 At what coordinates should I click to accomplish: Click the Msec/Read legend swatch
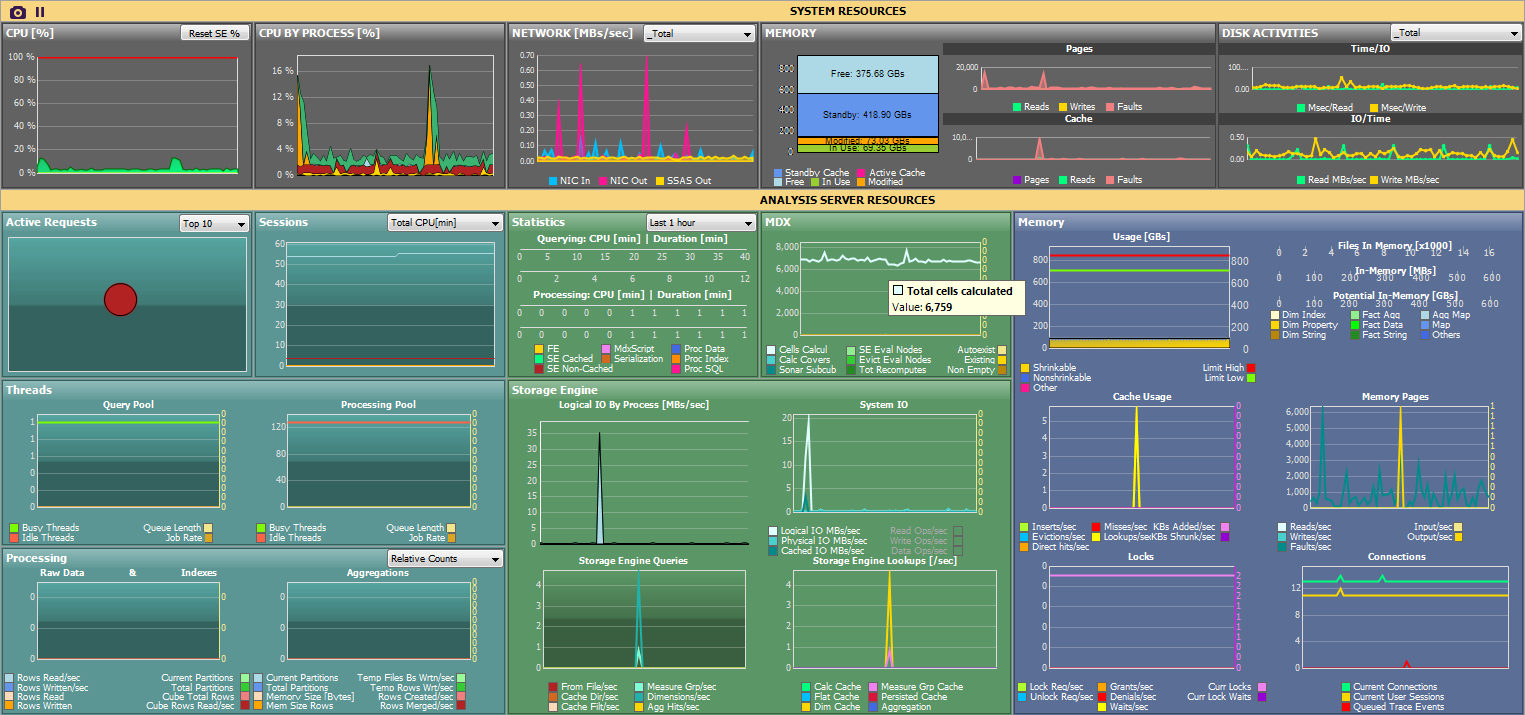coord(1302,107)
